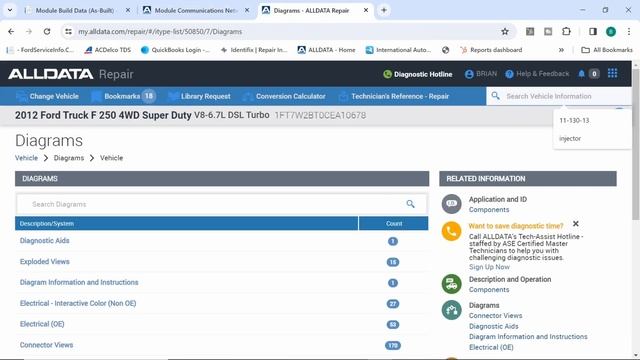The width and height of the screenshot is (640, 360).
Task: Click the ALLDATA Repair logo
Action: click(71, 74)
